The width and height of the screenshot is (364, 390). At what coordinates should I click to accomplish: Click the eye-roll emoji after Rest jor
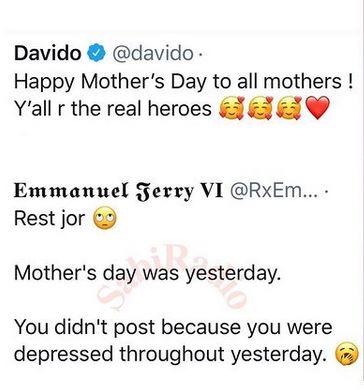pos(105,219)
